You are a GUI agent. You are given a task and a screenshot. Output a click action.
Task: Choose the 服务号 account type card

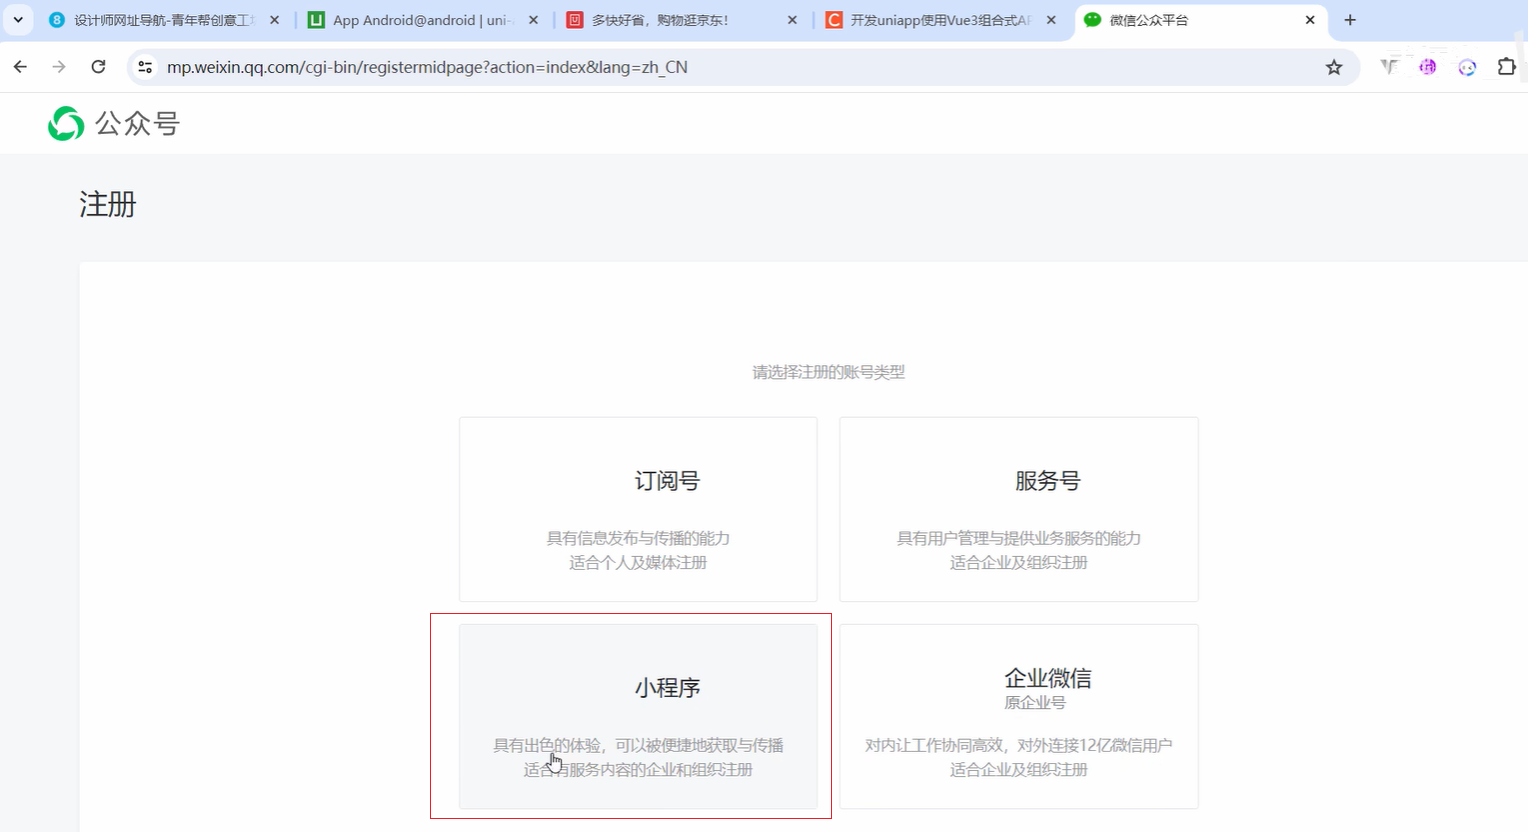click(x=1019, y=509)
